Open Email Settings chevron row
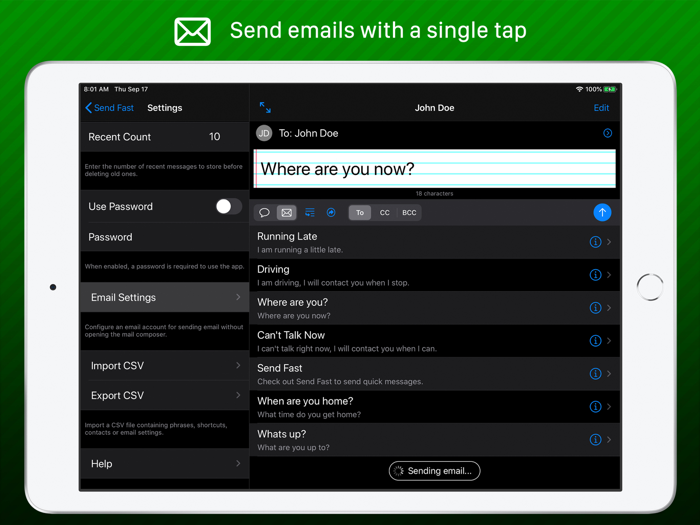The width and height of the screenshot is (700, 525). coord(165,297)
